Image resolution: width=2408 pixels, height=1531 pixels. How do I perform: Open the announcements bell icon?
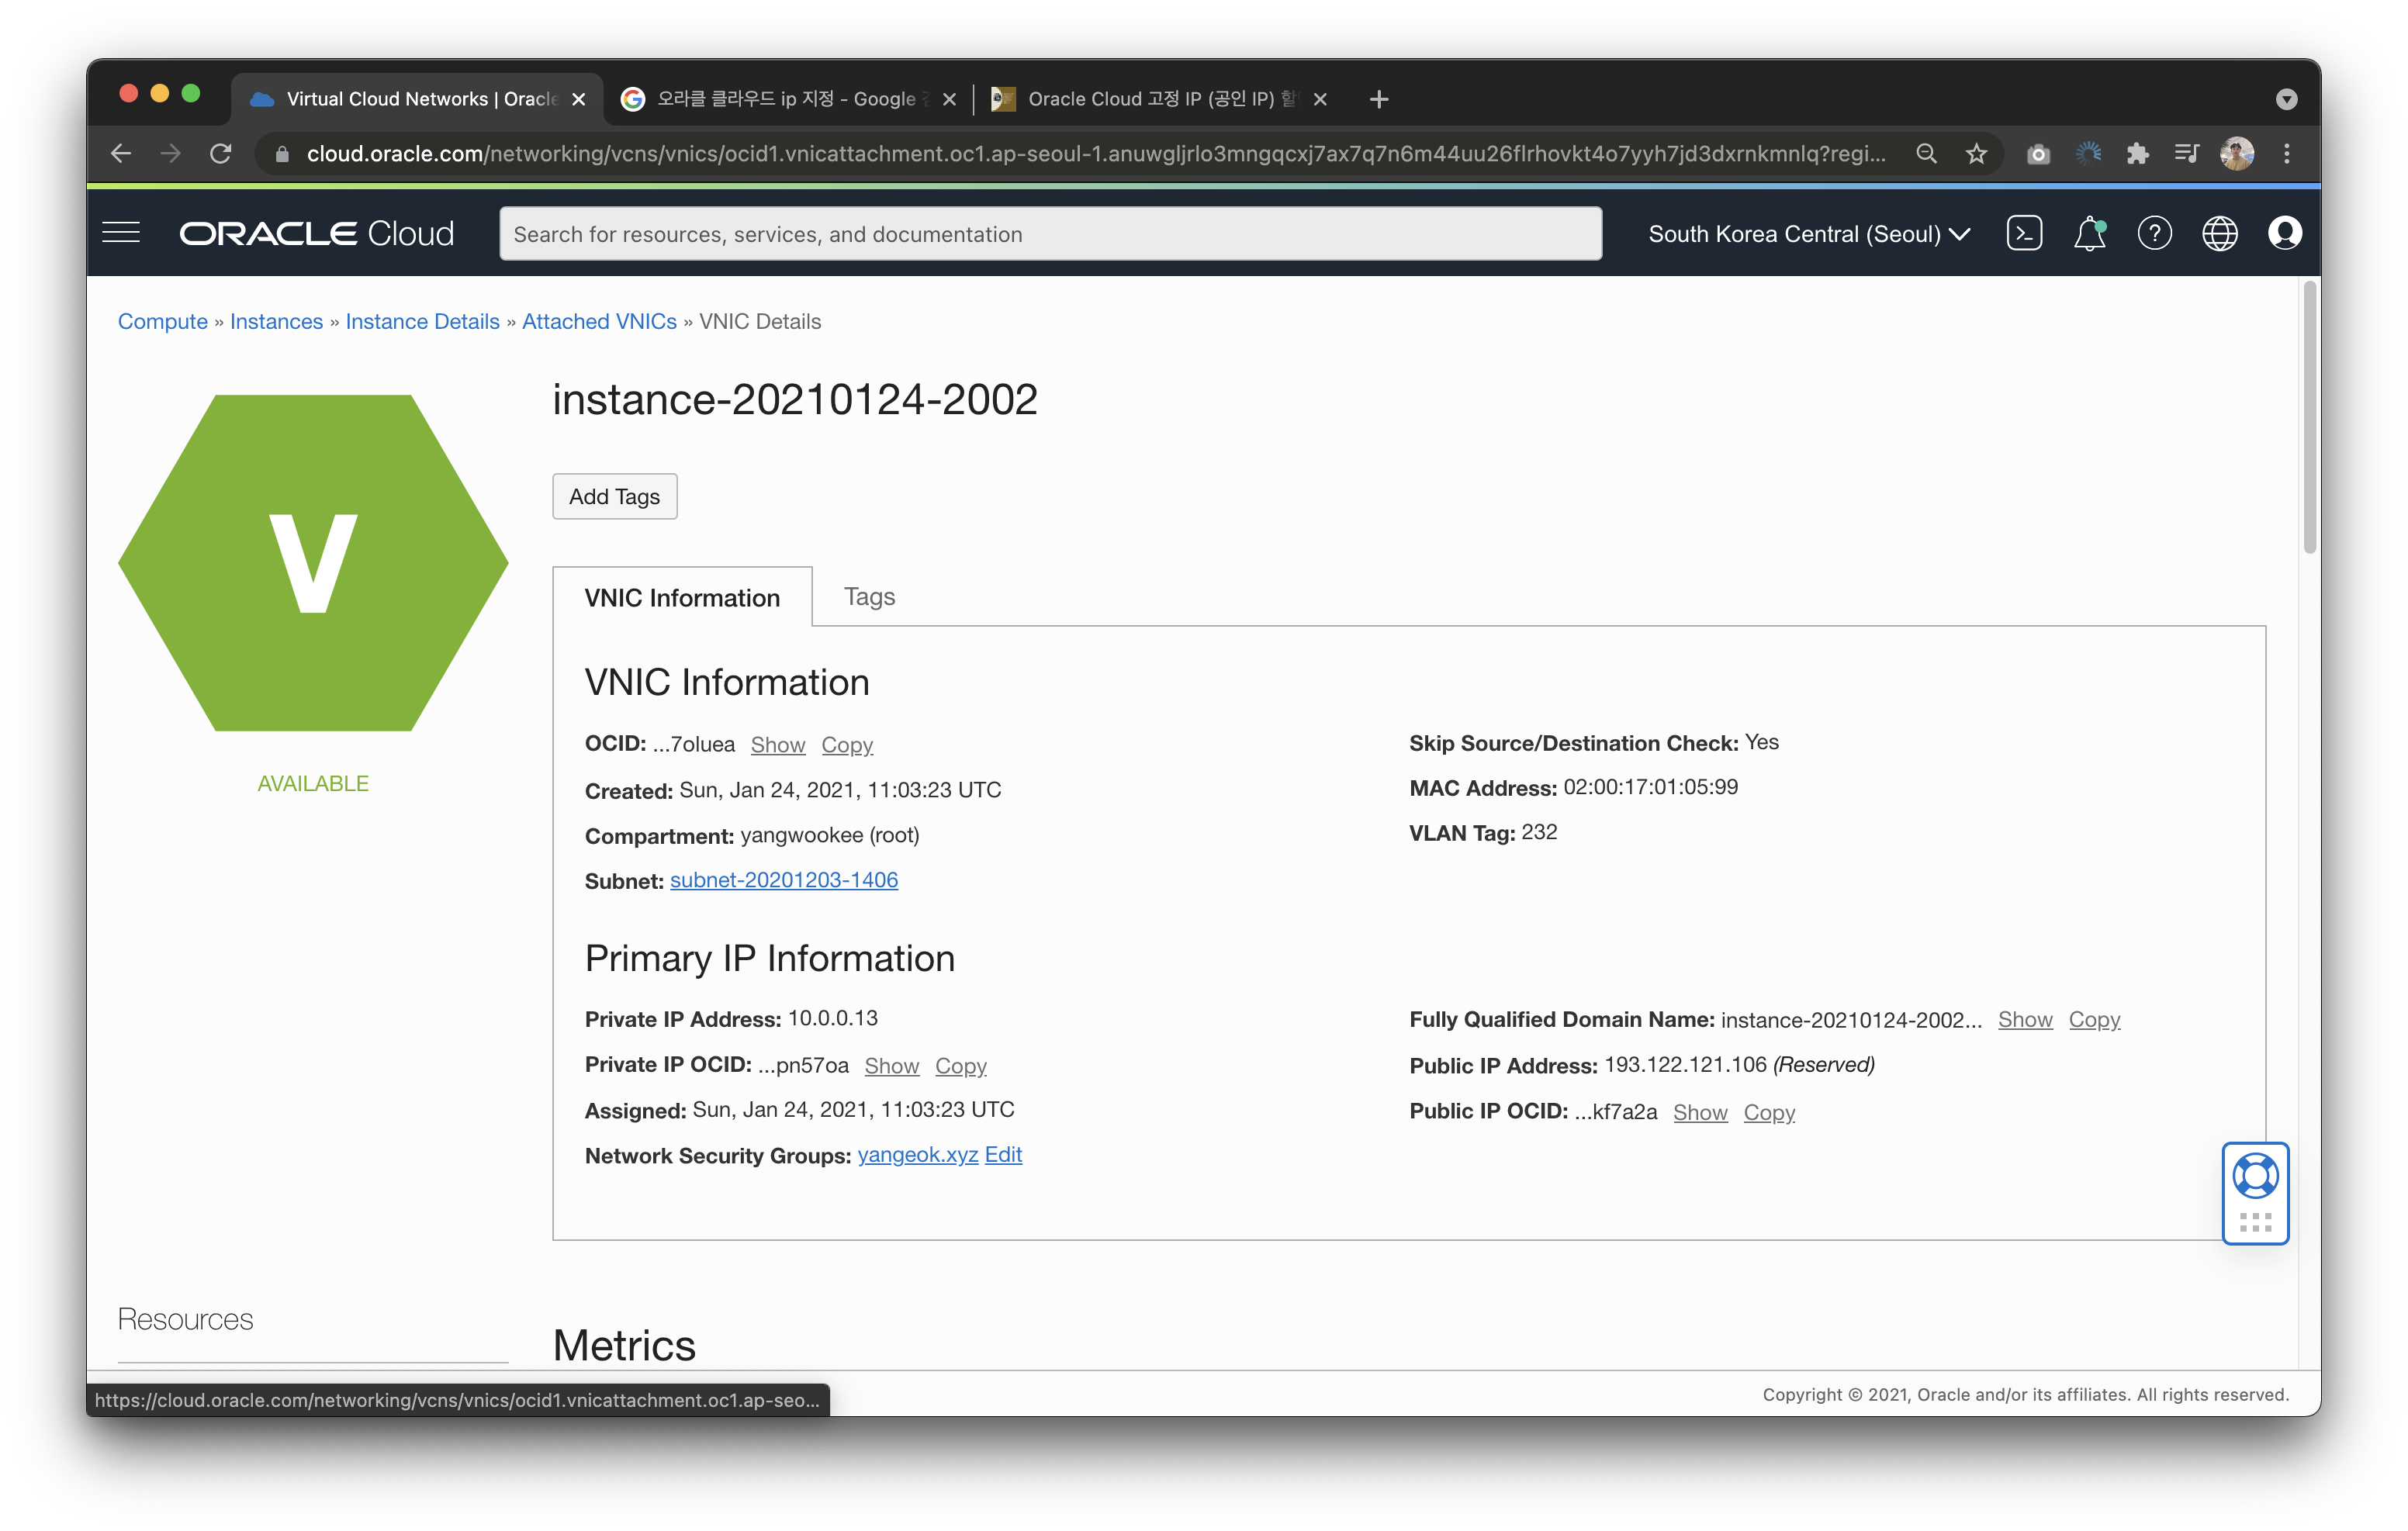pyautogui.click(x=2089, y=234)
